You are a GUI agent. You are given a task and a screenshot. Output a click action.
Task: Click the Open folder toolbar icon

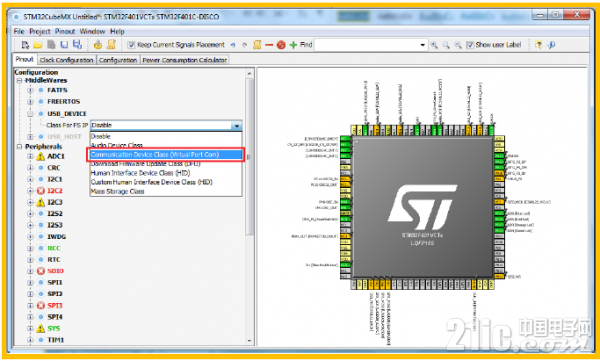[x=38, y=45]
